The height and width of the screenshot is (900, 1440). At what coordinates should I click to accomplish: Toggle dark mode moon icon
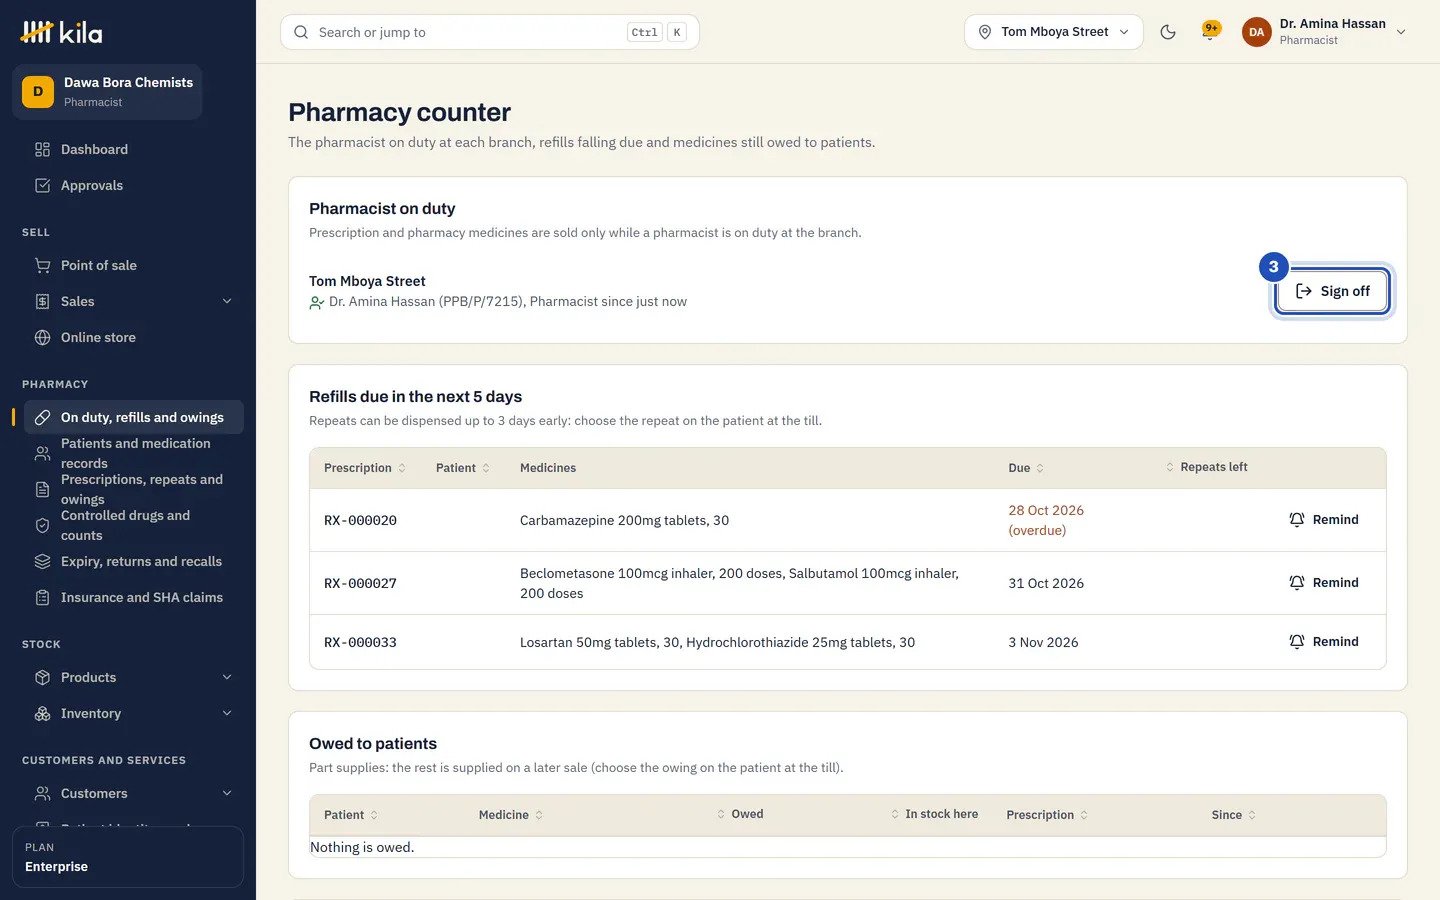point(1167,32)
